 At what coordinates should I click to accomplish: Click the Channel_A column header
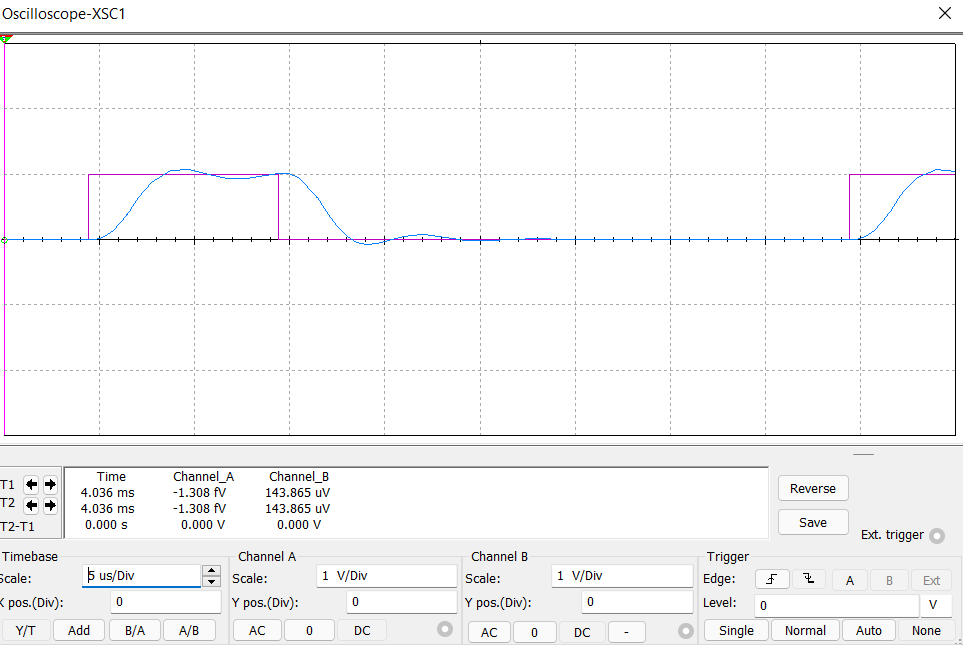pyautogui.click(x=203, y=477)
